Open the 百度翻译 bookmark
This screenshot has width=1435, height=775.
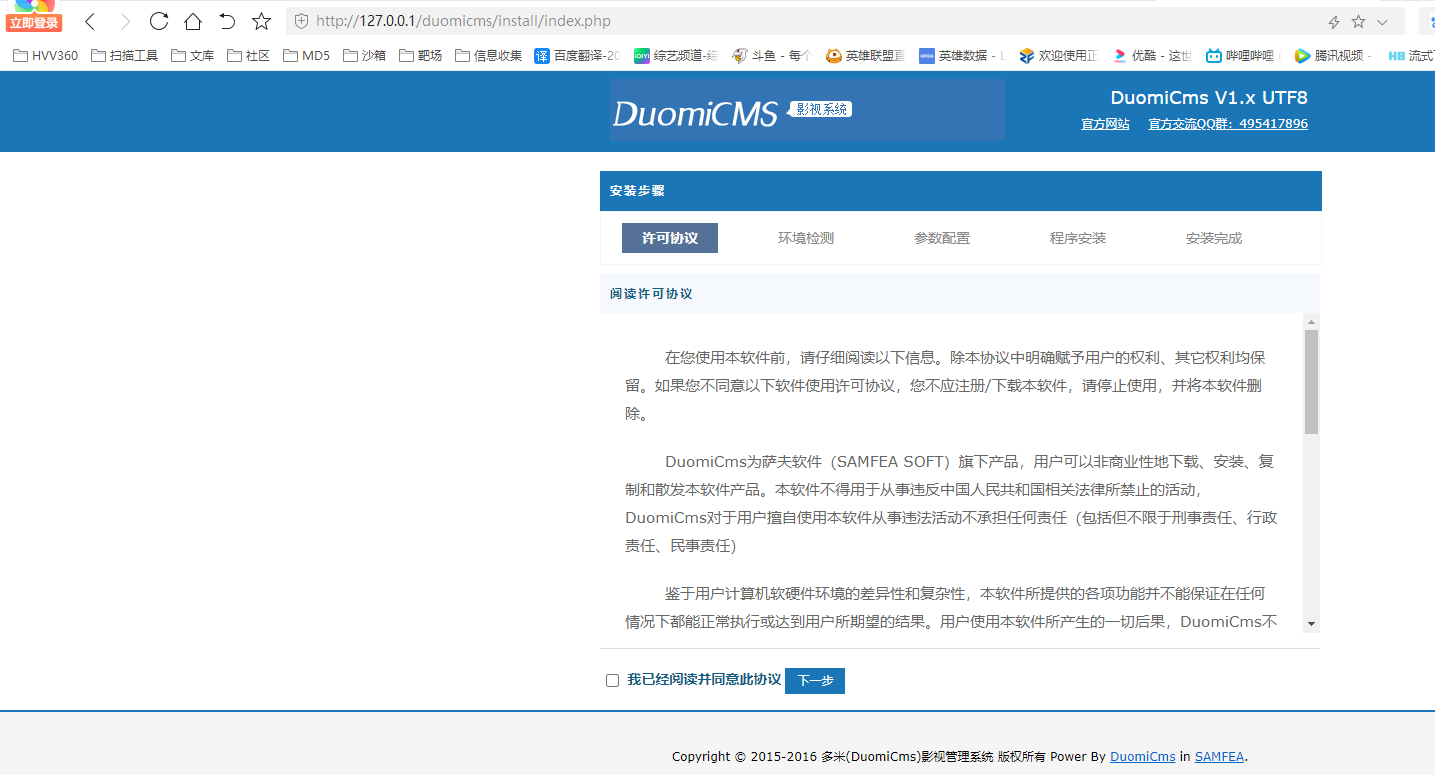point(577,56)
